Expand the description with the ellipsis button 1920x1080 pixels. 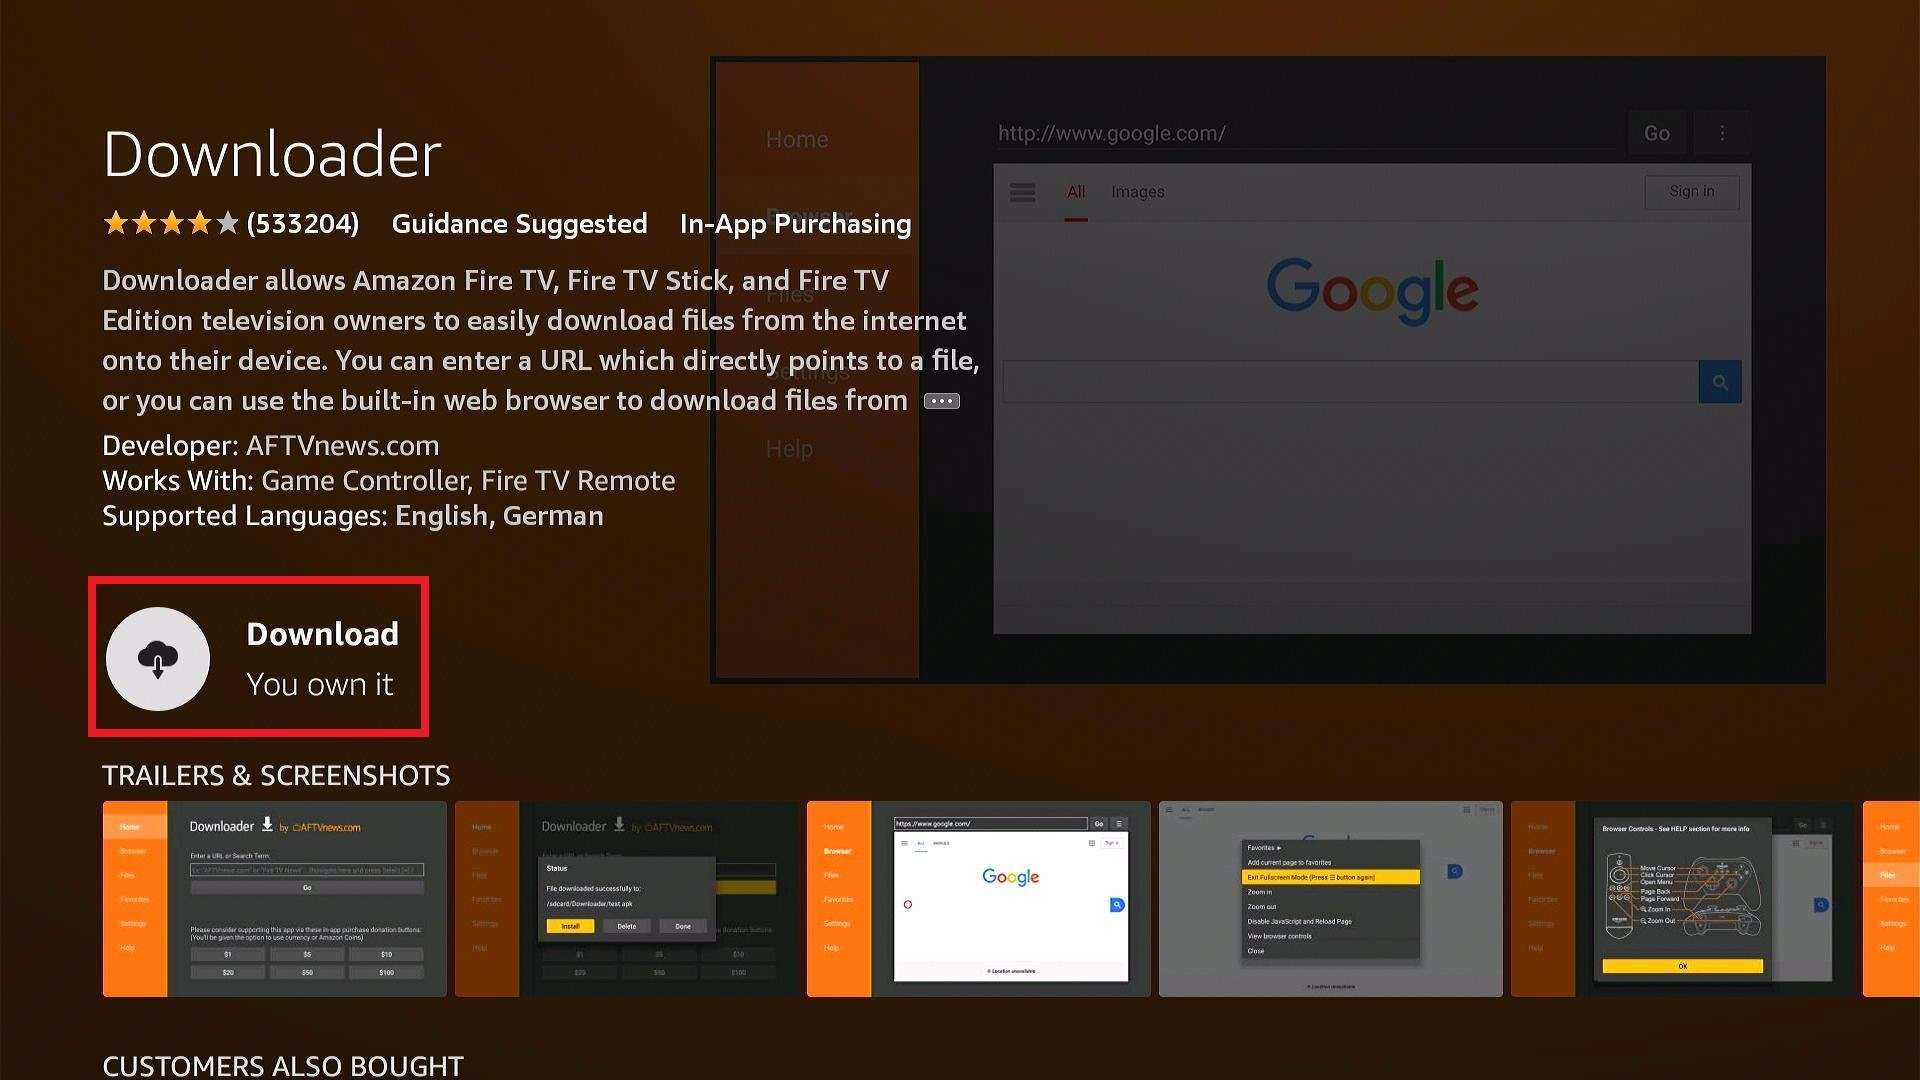(x=941, y=401)
